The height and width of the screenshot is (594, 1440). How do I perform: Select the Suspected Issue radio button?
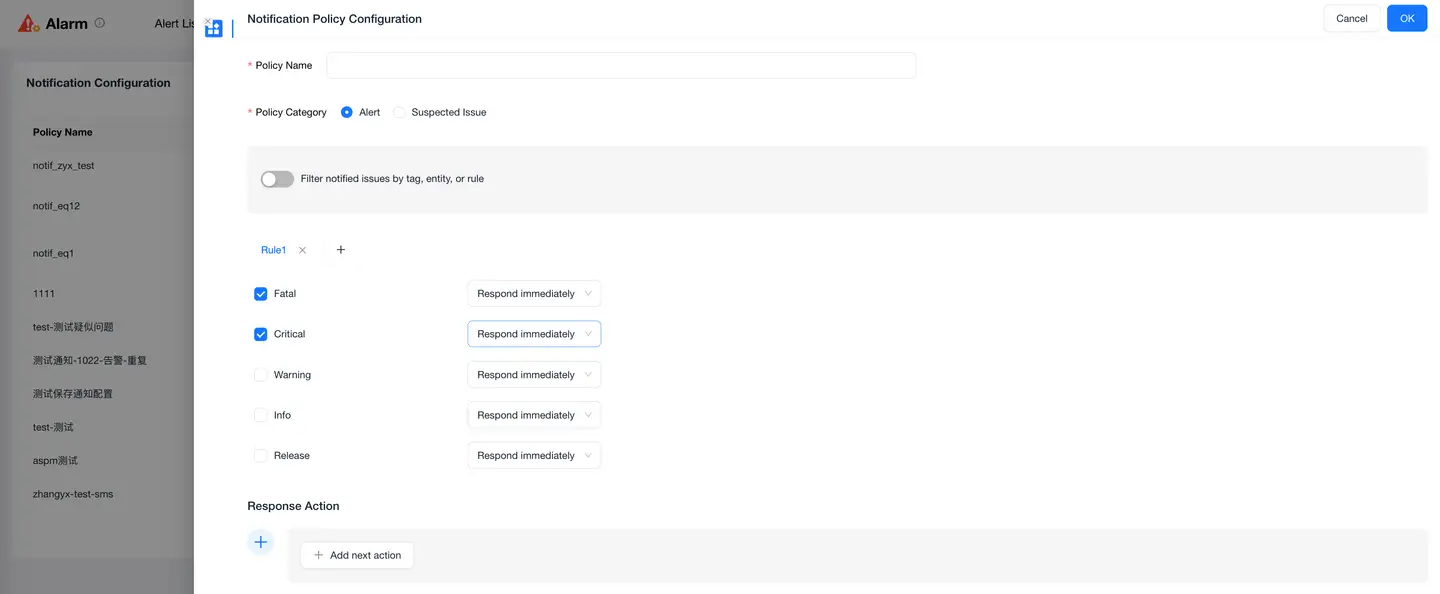coord(399,112)
